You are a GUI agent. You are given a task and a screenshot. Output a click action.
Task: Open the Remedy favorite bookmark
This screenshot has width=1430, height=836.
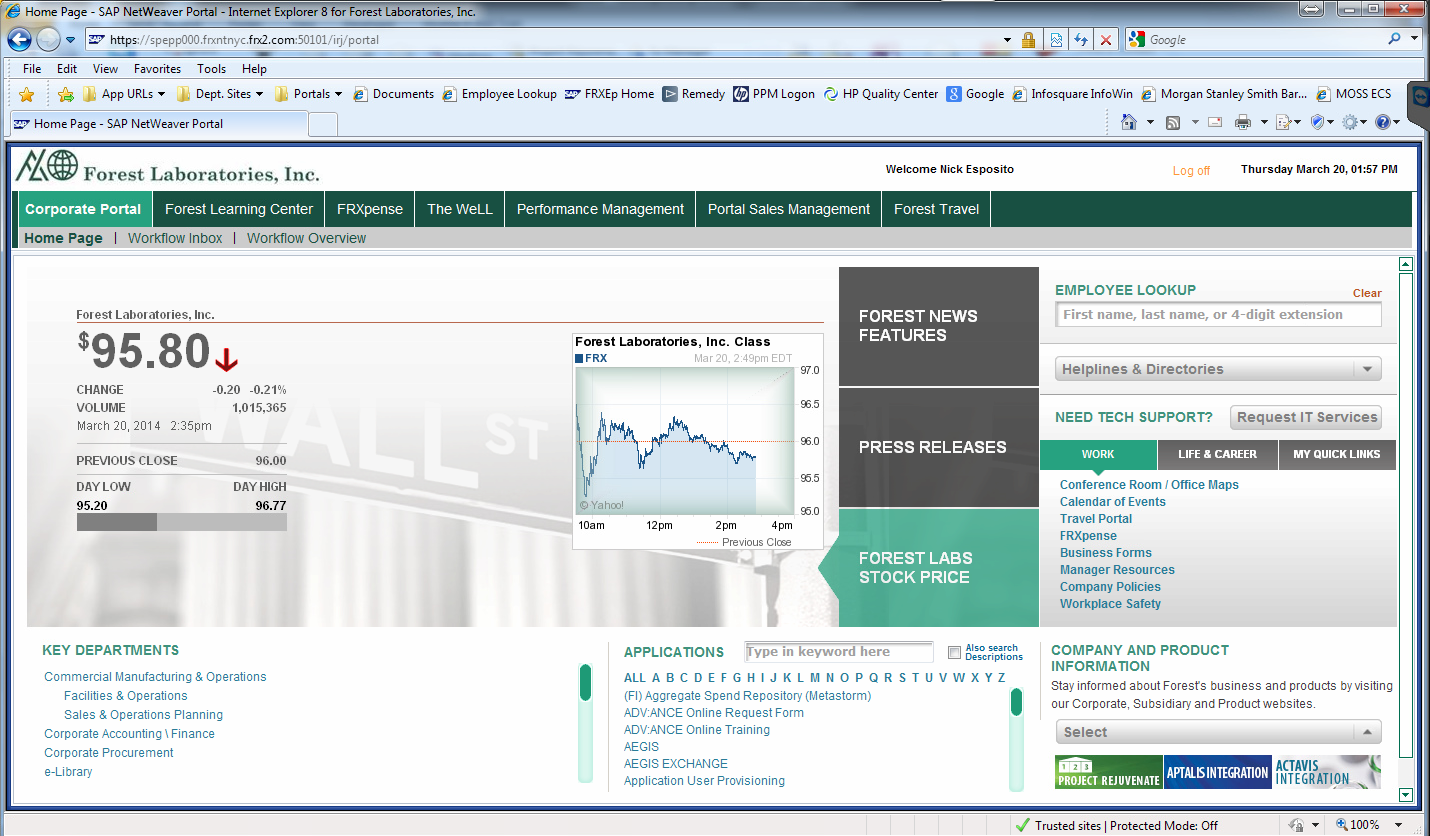(x=694, y=94)
